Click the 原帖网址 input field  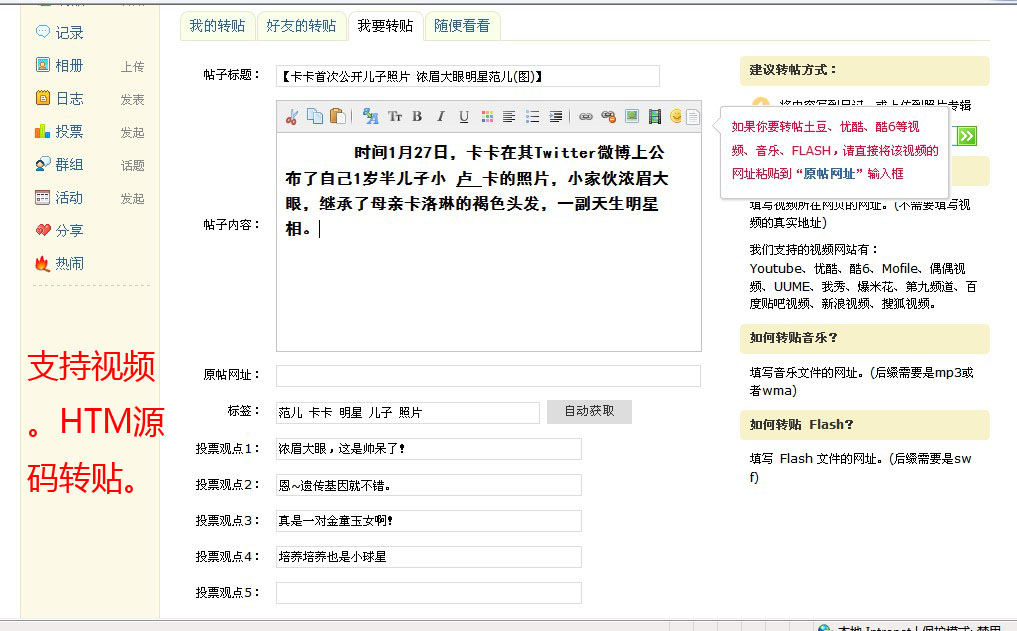[488, 375]
